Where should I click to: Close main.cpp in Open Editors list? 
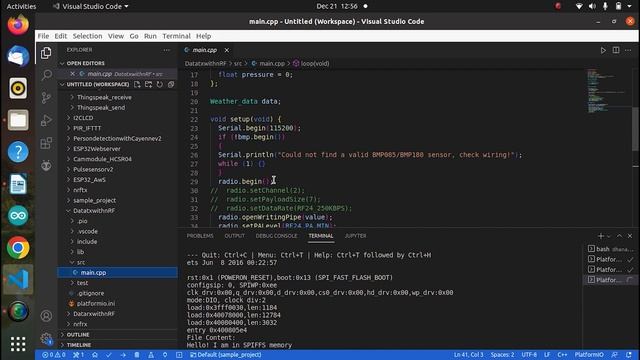point(72,74)
